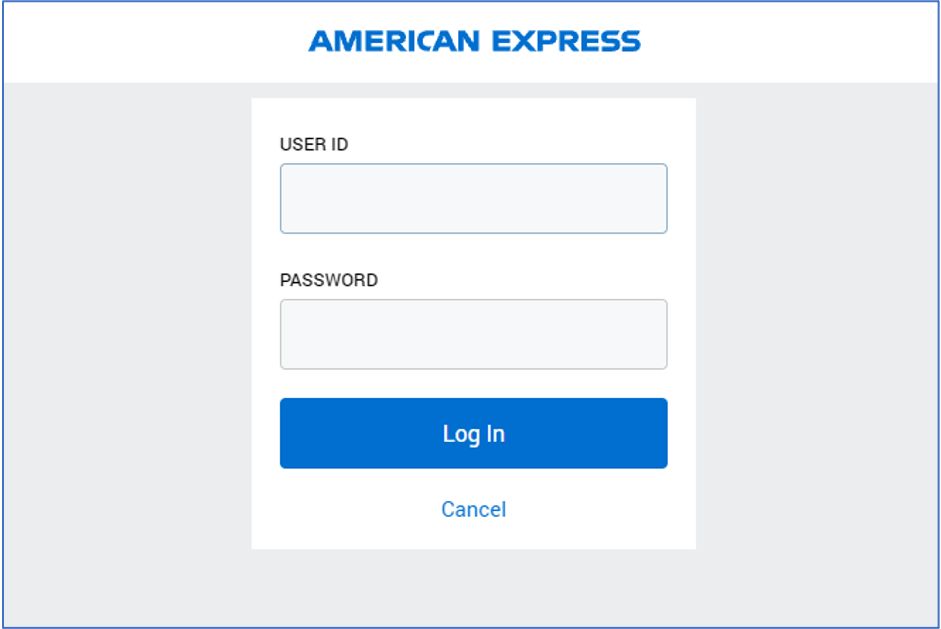Click the card space above the USER ID label

(x=473, y=113)
